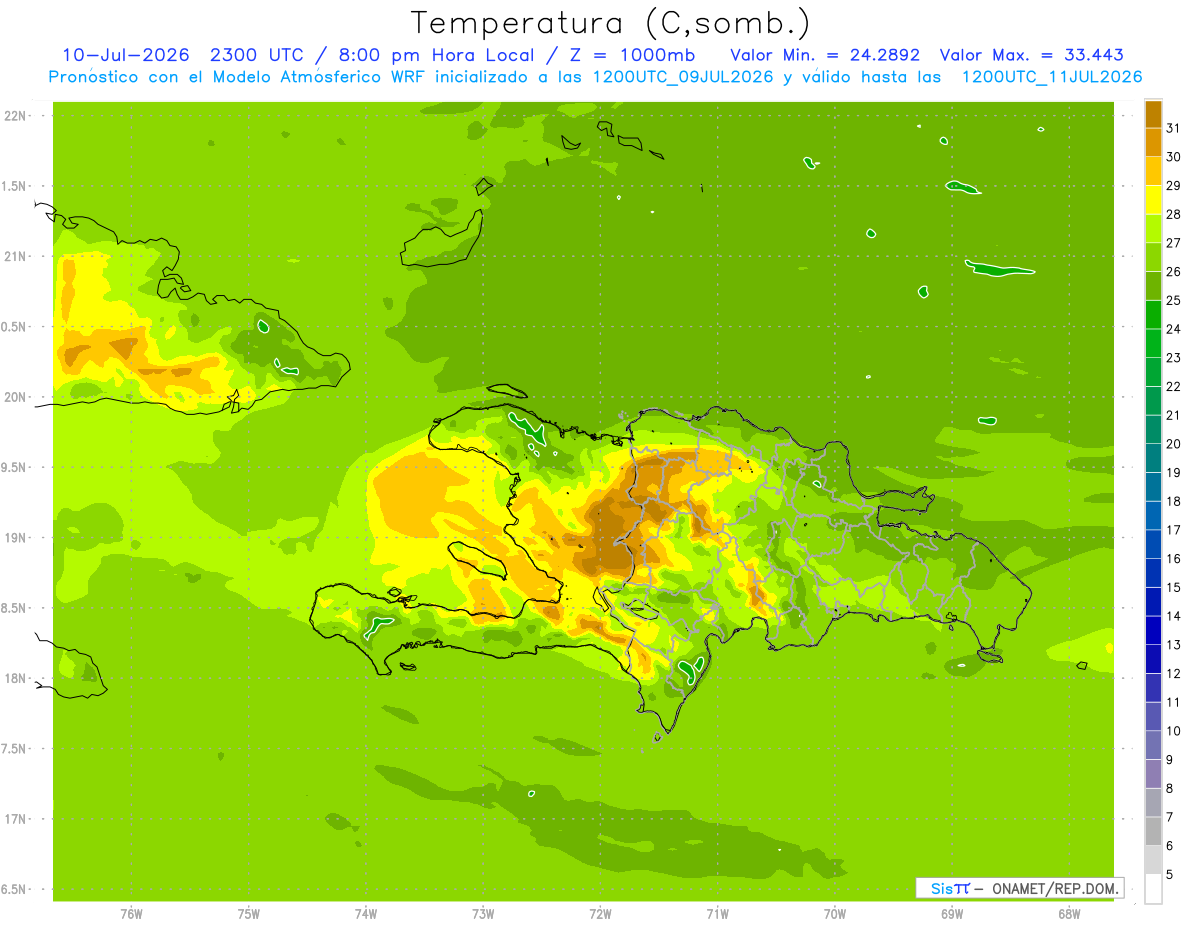Screen dimensions: 1200x927
Task: Pick legend color band between 25 and 26
Action: tap(1153, 286)
